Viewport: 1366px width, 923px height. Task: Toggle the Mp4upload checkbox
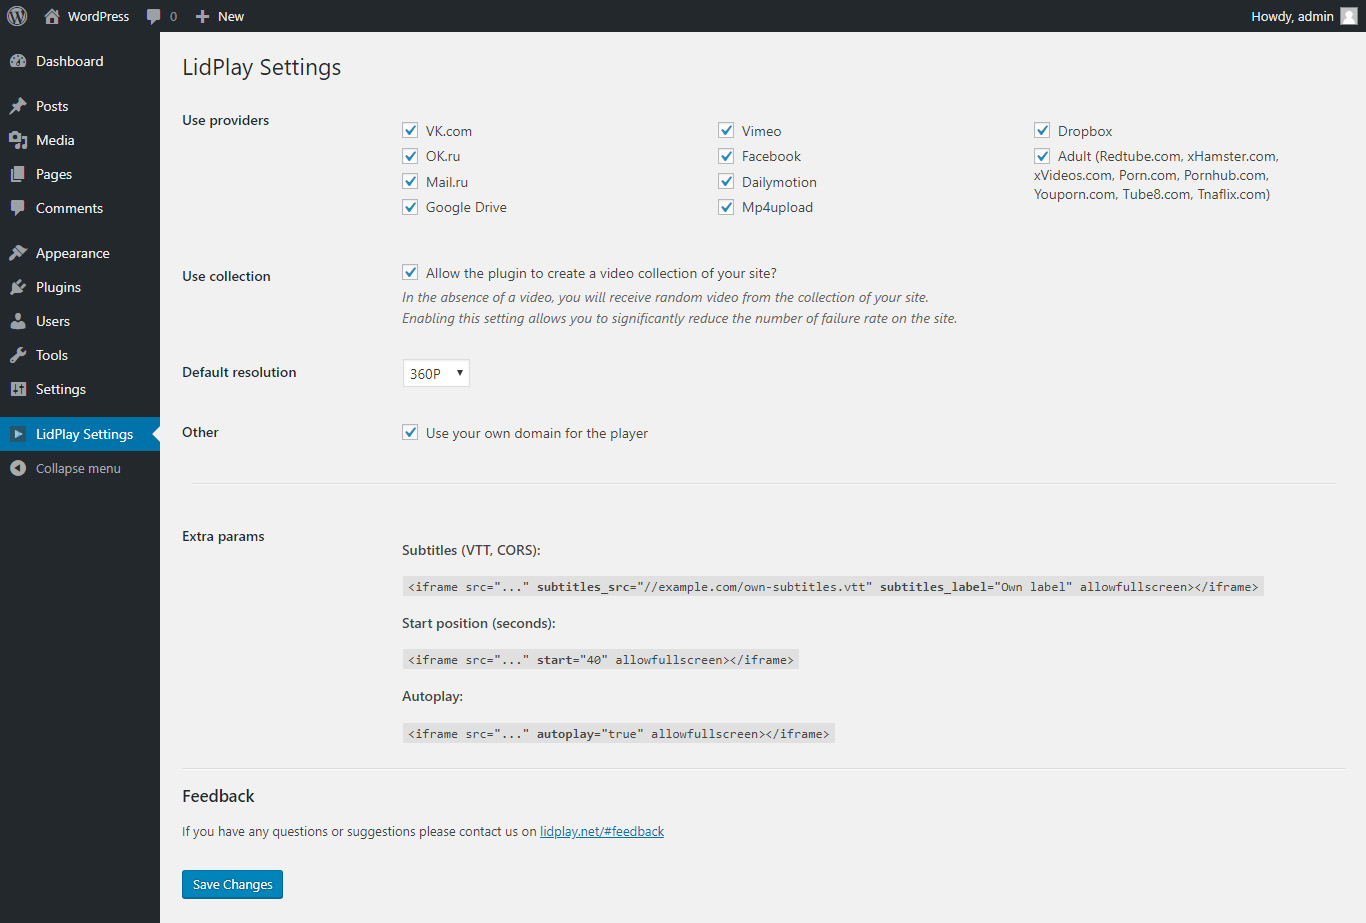(726, 207)
